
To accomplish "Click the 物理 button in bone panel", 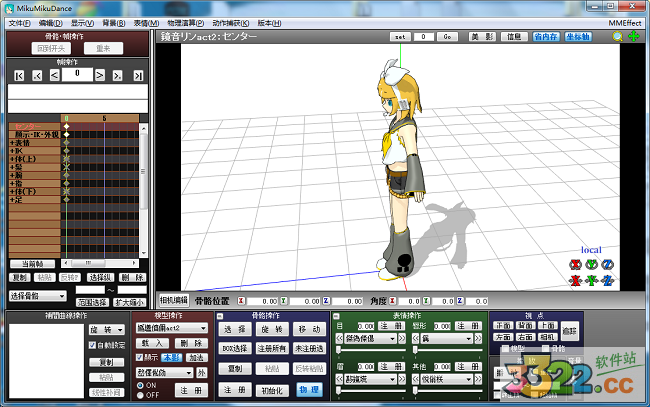I will tap(309, 389).
